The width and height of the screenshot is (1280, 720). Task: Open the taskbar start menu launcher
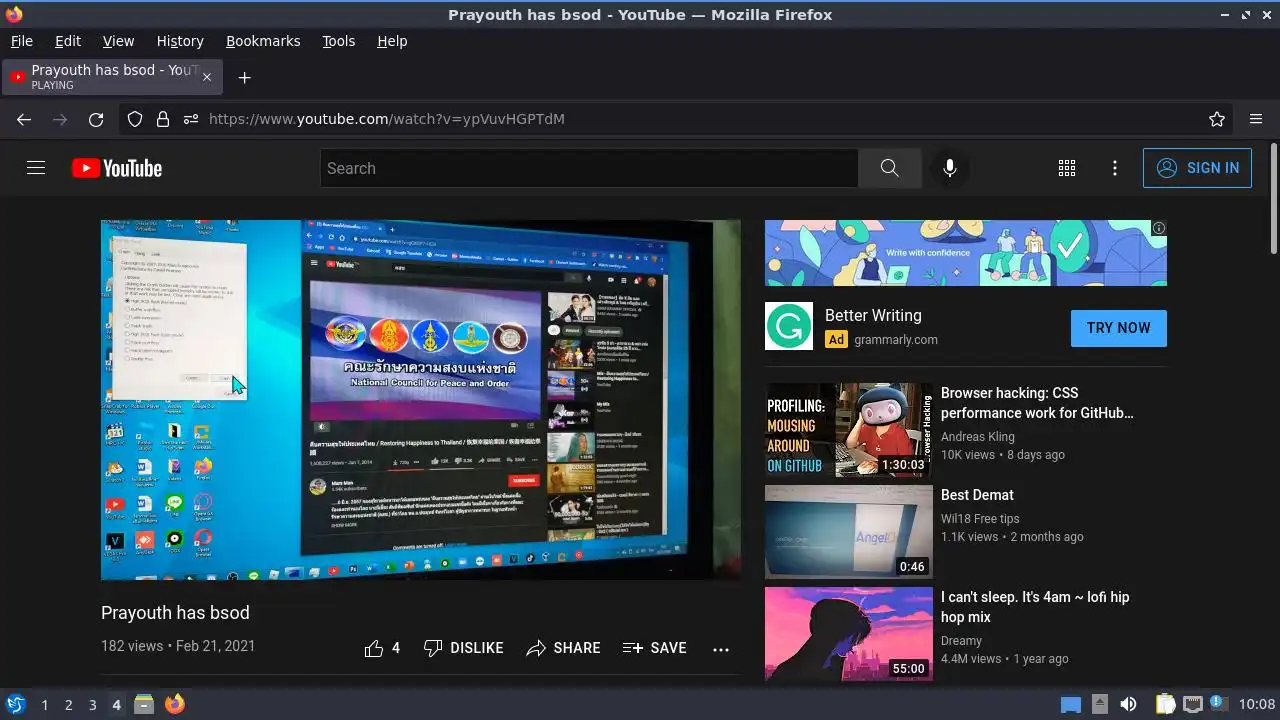tap(15, 704)
